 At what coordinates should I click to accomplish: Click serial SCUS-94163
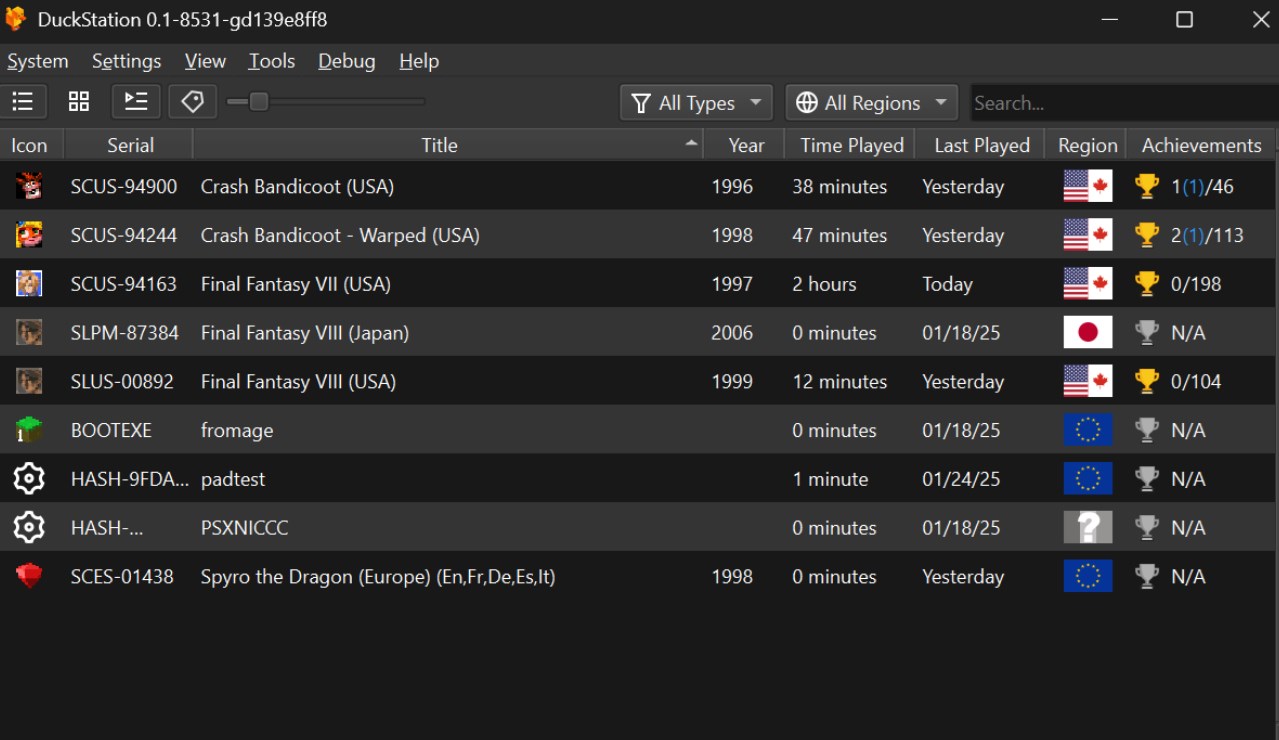tap(124, 284)
